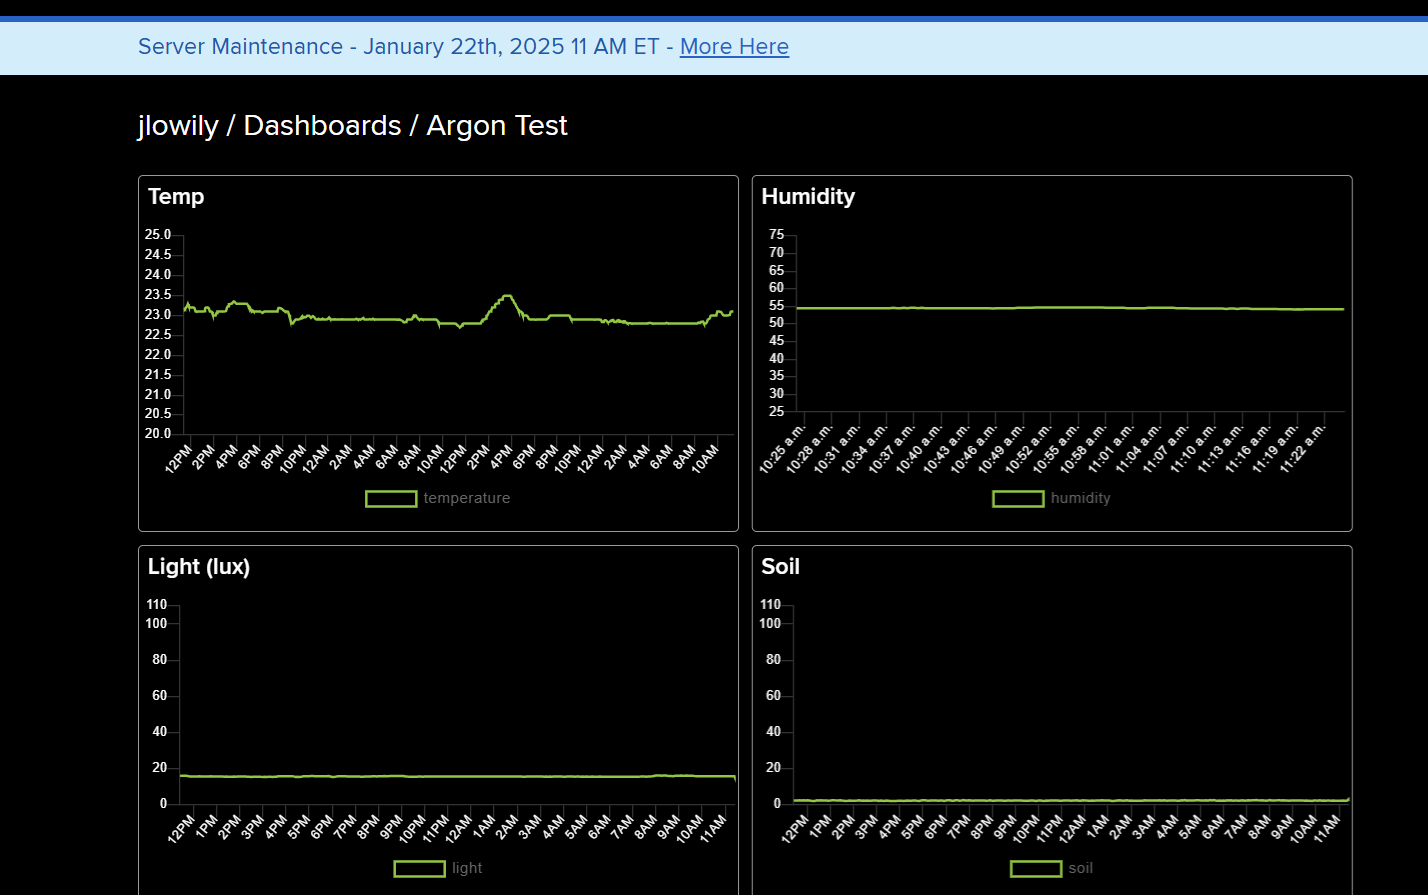Click the 25 label on Humidity axis

click(x=776, y=412)
